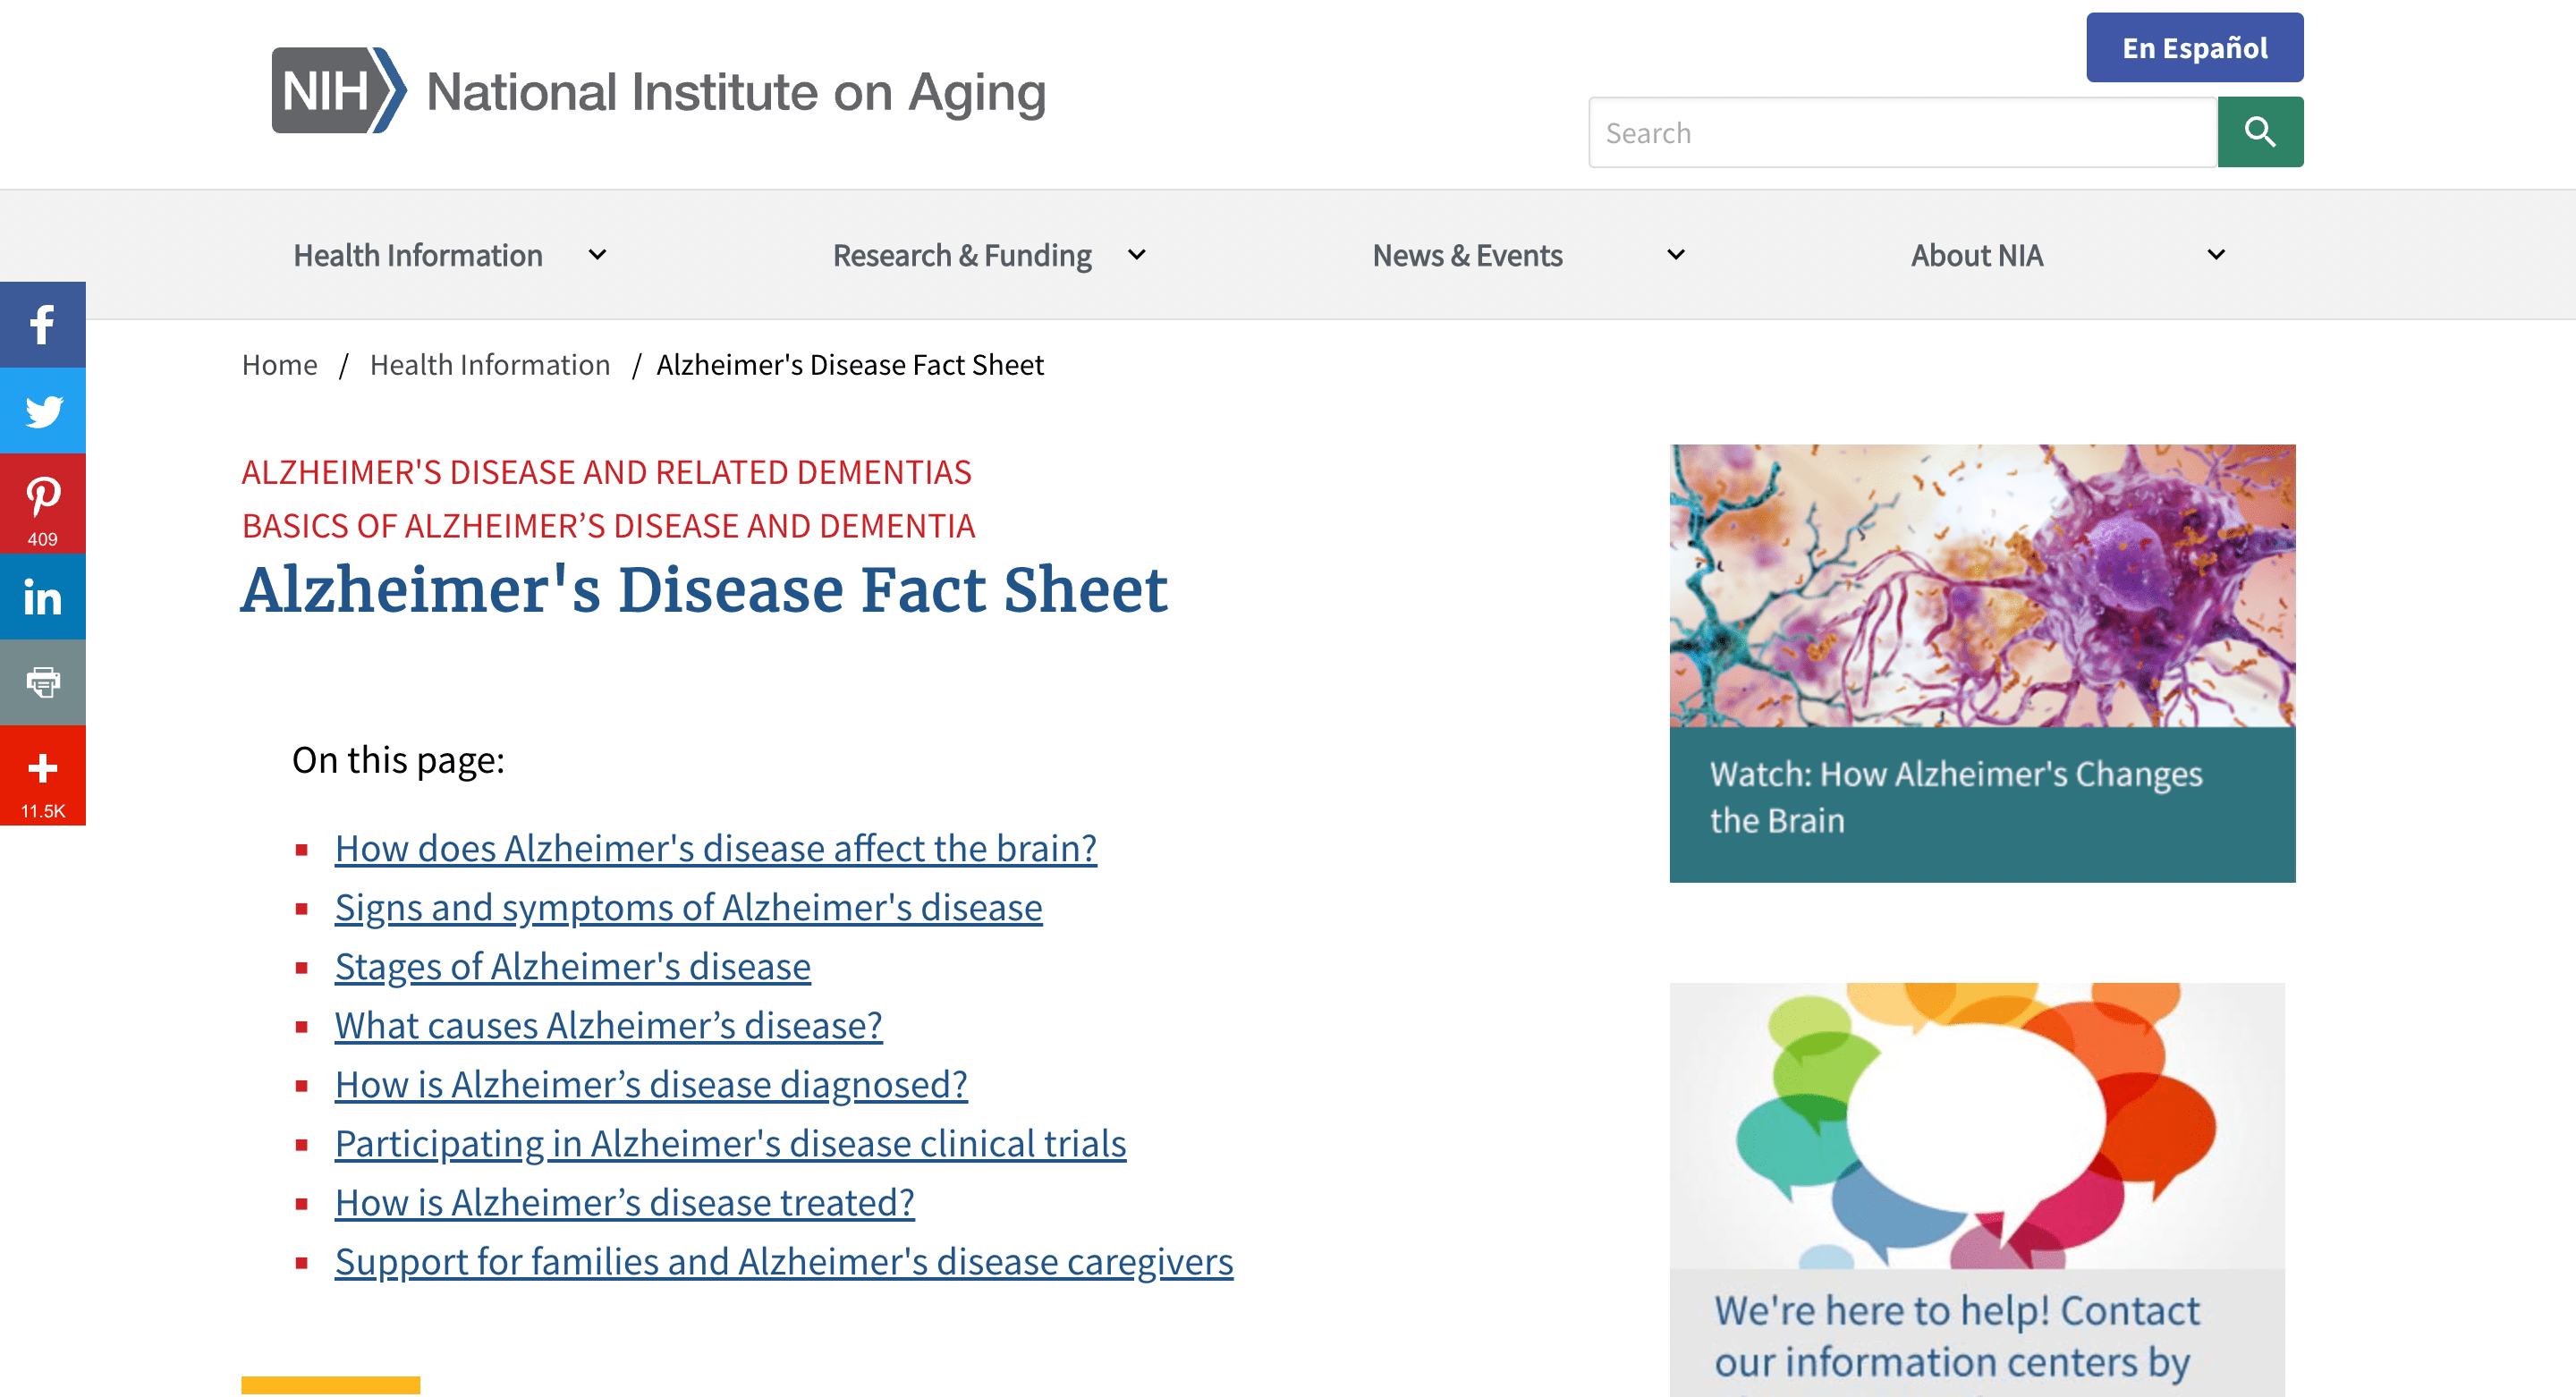Click Watch: How Alzheimer's Changes the Brain
This screenshot has width=2576, height=1397.
tap(1956, 797)
